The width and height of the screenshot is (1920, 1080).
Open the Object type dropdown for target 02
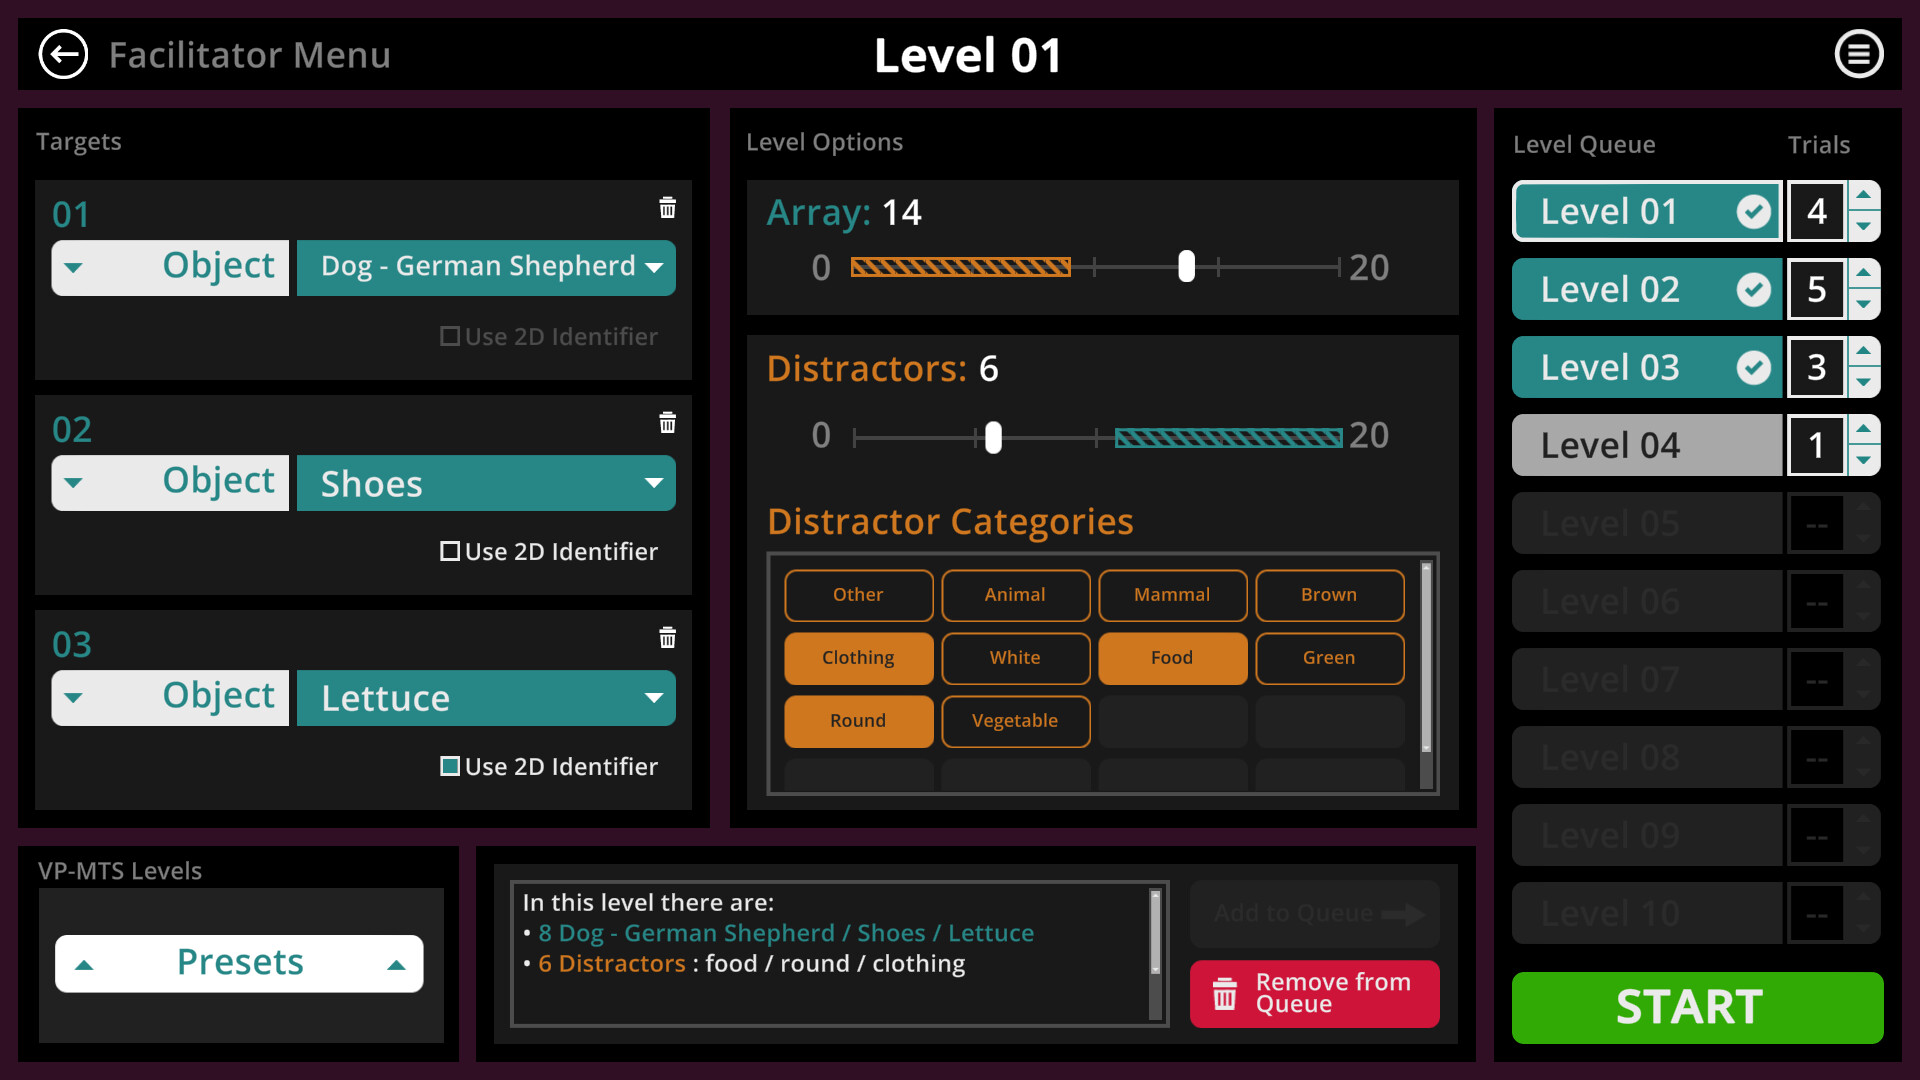[x=169, y=482]
